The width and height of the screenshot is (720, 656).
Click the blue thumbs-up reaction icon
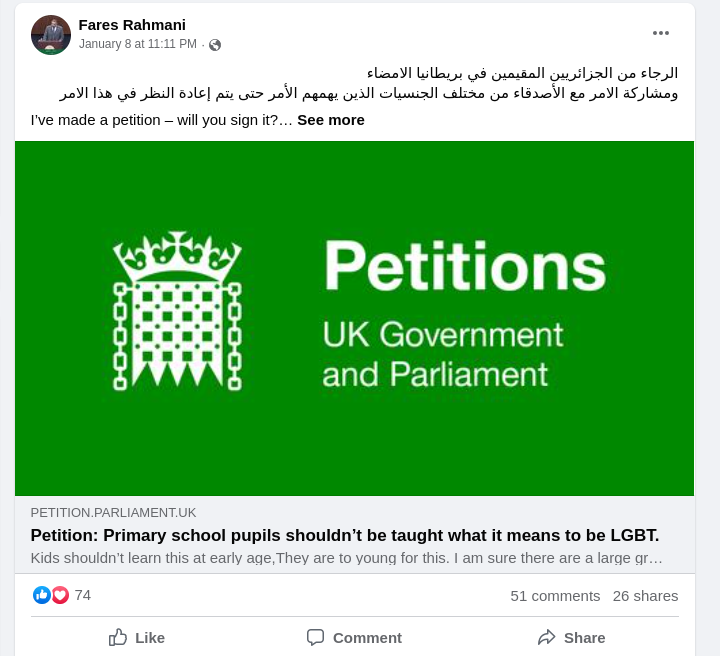pyautogui.click(x=42, y=595)
